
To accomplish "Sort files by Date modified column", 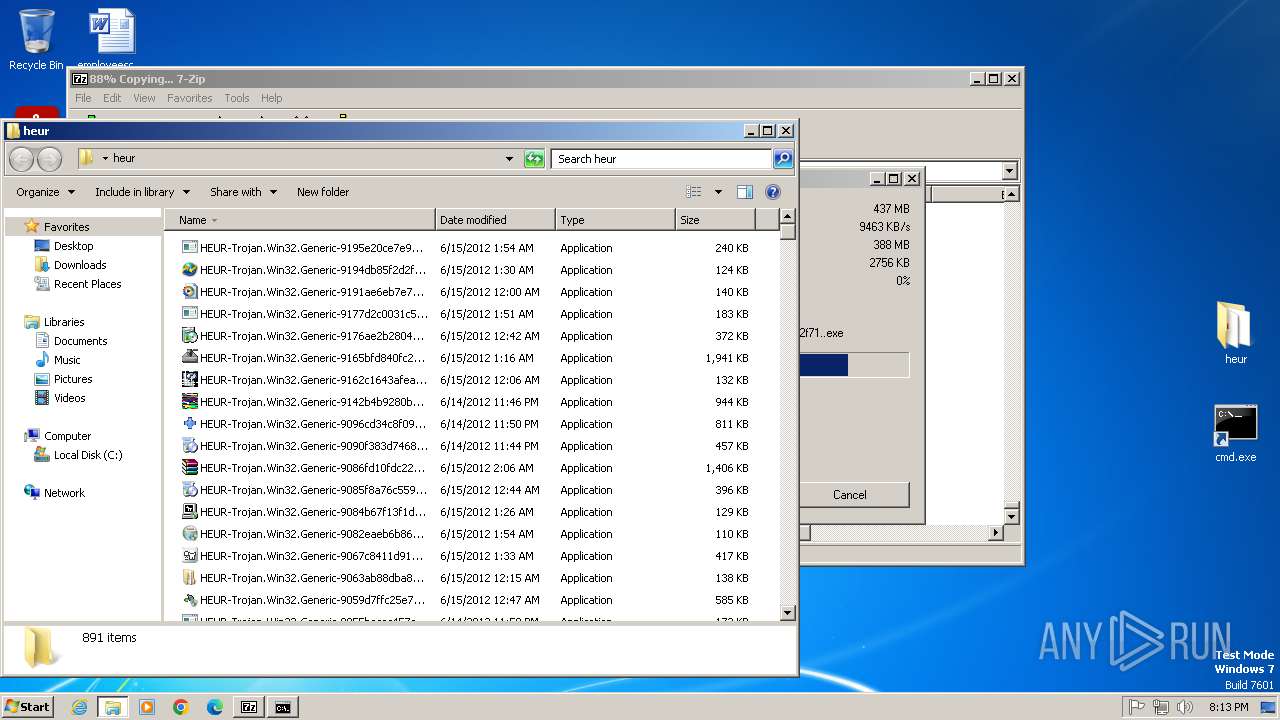I will click(x=495, y=220).
